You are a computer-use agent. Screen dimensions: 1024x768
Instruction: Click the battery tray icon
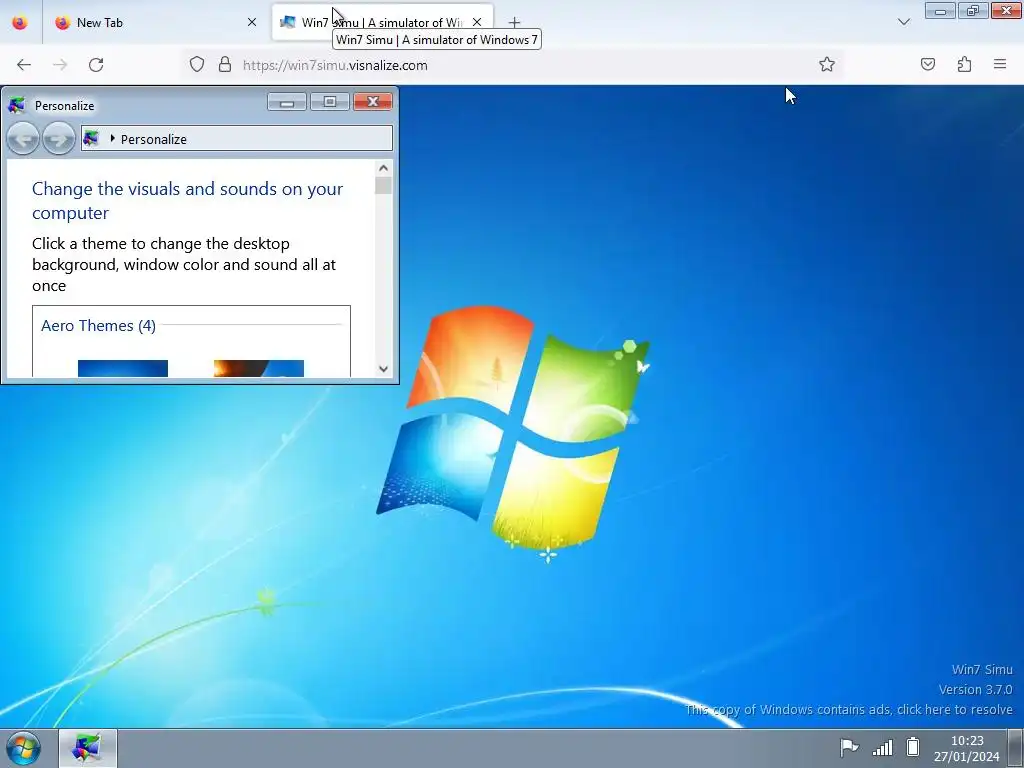click(x=913, y=746)
